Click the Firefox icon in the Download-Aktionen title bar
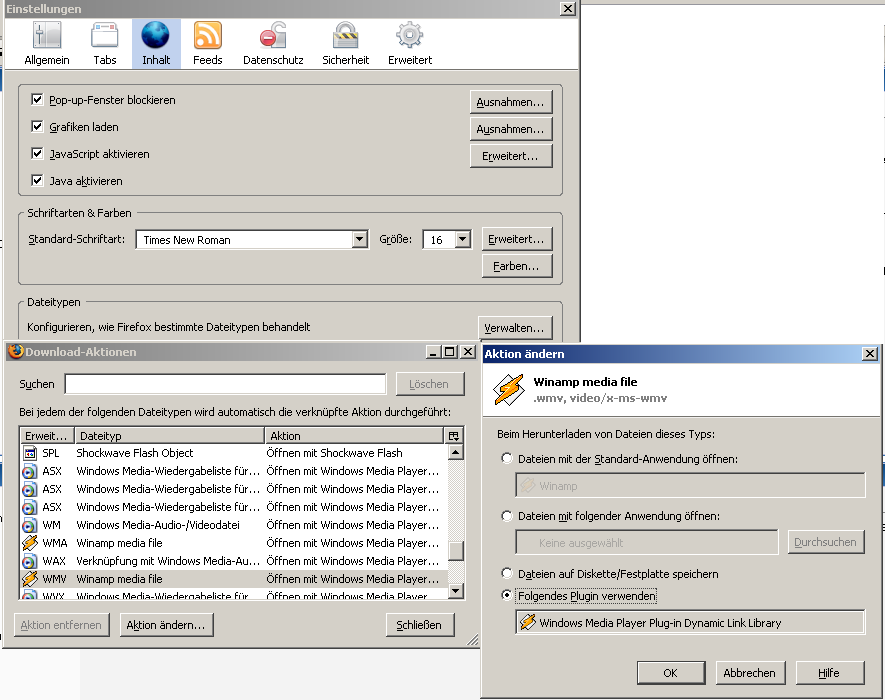This screenshot has width=885, height=700. click(16, 351)
